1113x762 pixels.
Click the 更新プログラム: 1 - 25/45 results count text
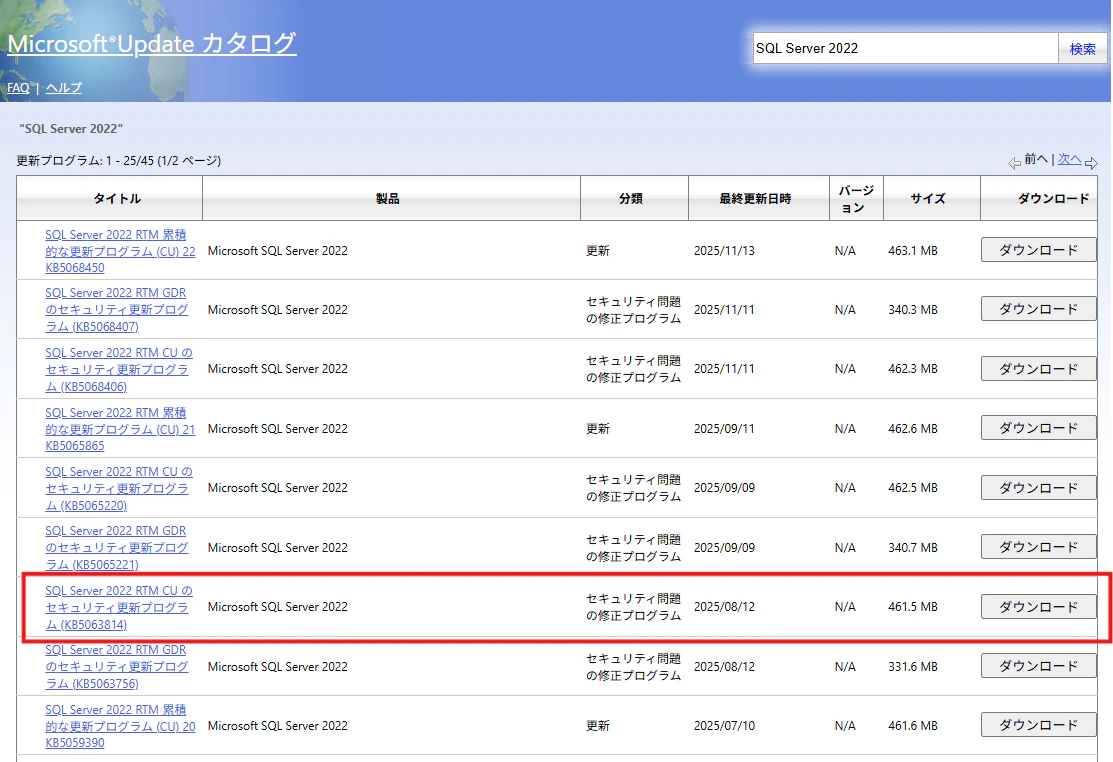tap(119, 161)
